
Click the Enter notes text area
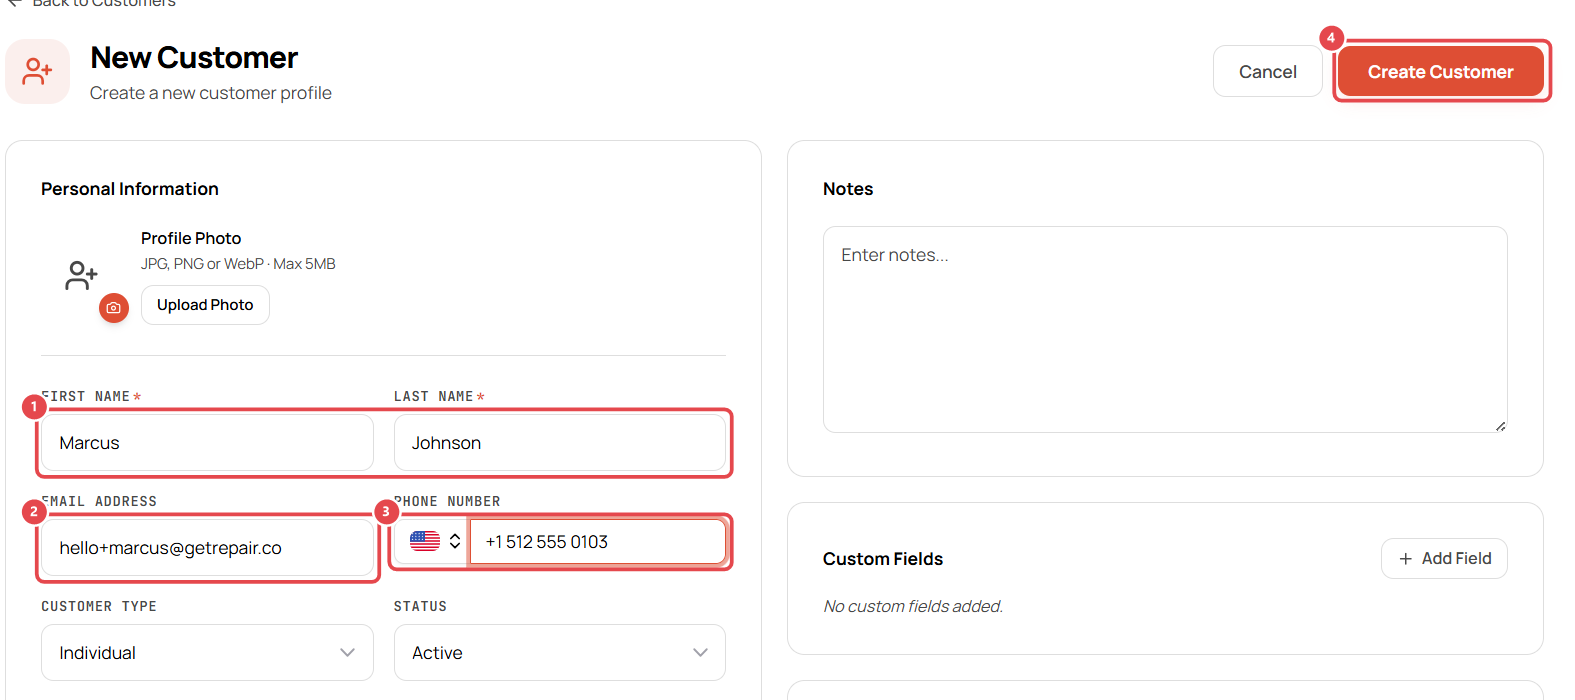(1165, 329)
